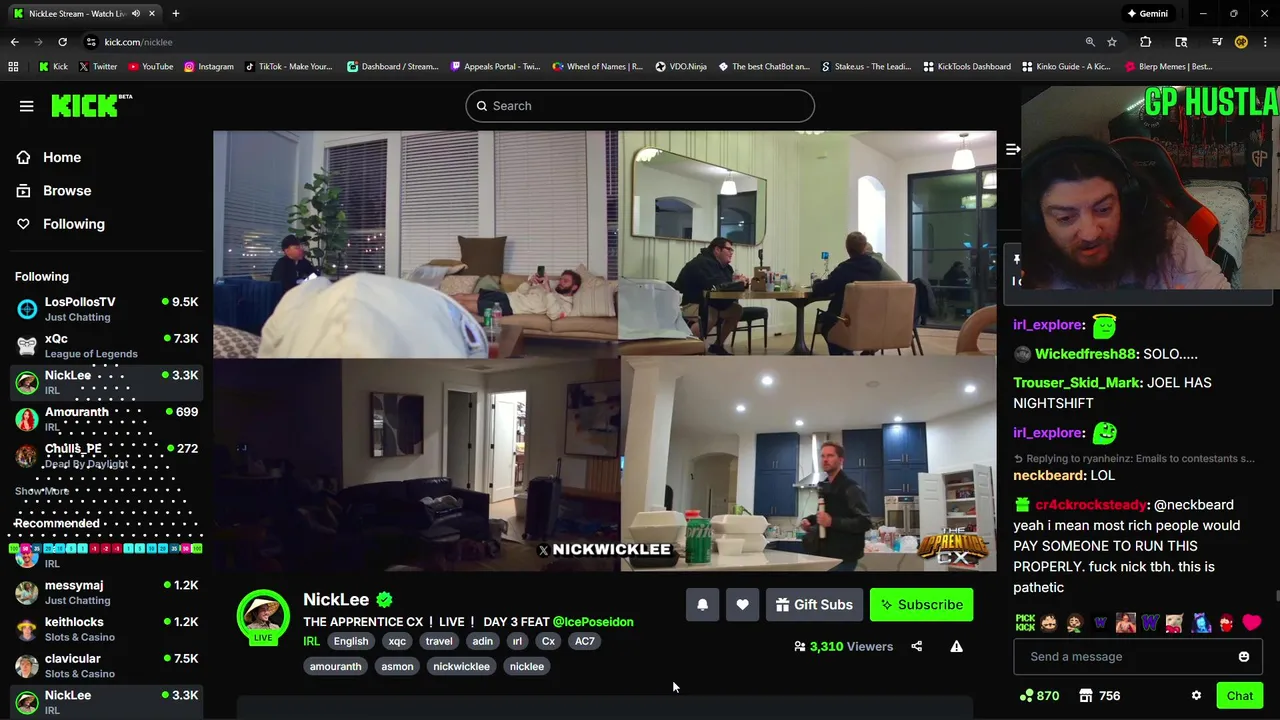Select the travel tag
1280x720 pixels.
(439, 641)
